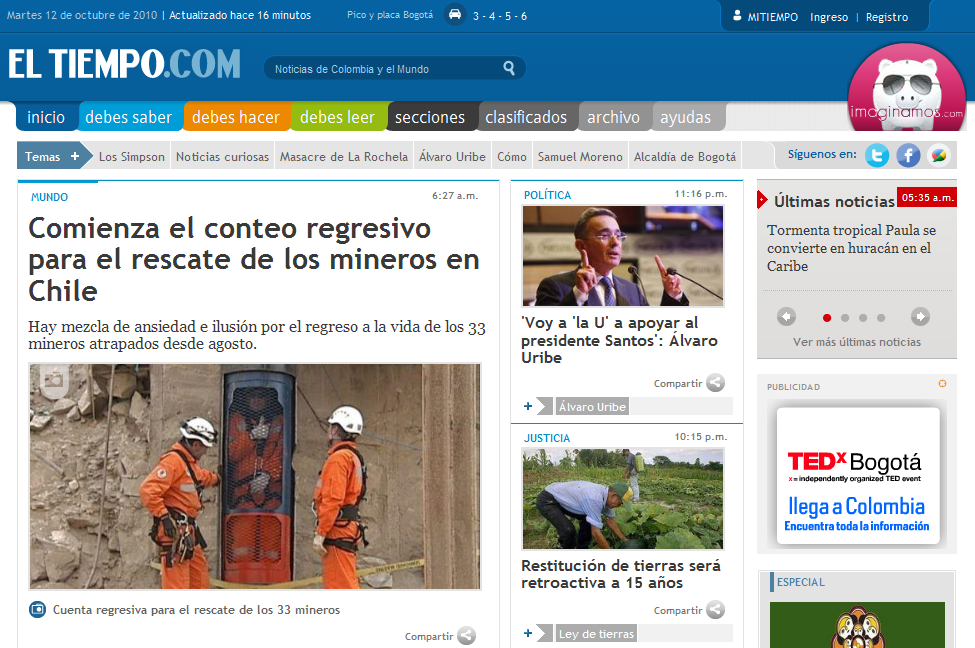The width and height of the screenshot is (975, 648).
Task: Click the TEDx Bogotá advertisement
Action: click(858, 476)
